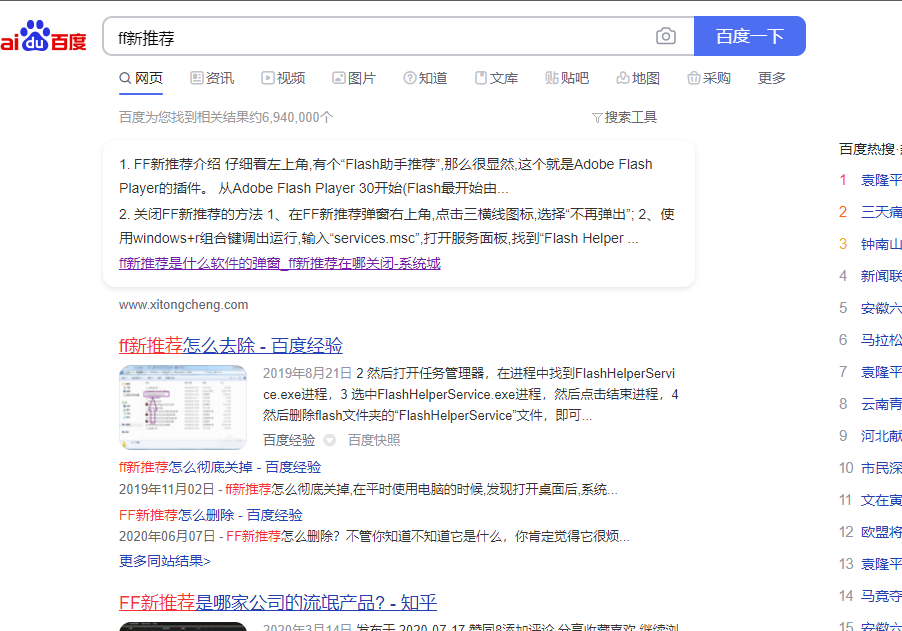This screenshot has height=631, width=902.
Task: Open hot search item 6 马拉松
Action: 881,340
